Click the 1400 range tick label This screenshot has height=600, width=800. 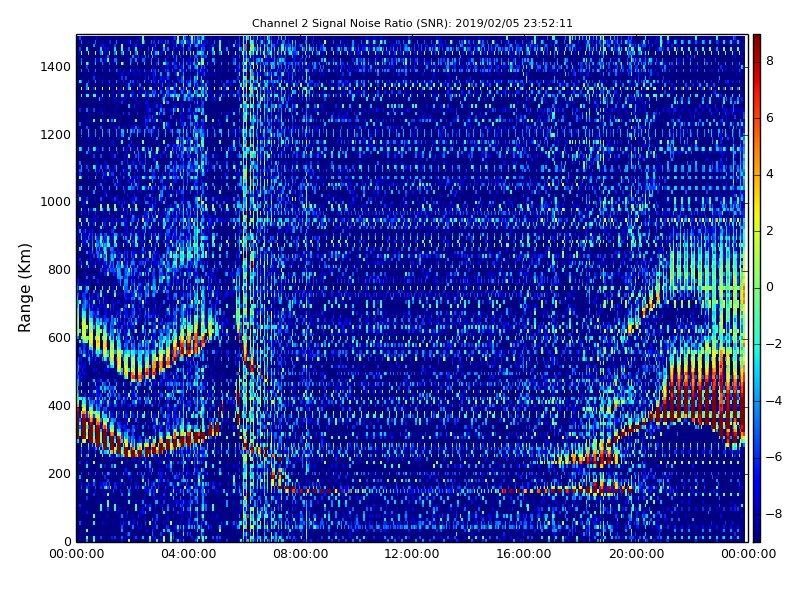56,67
